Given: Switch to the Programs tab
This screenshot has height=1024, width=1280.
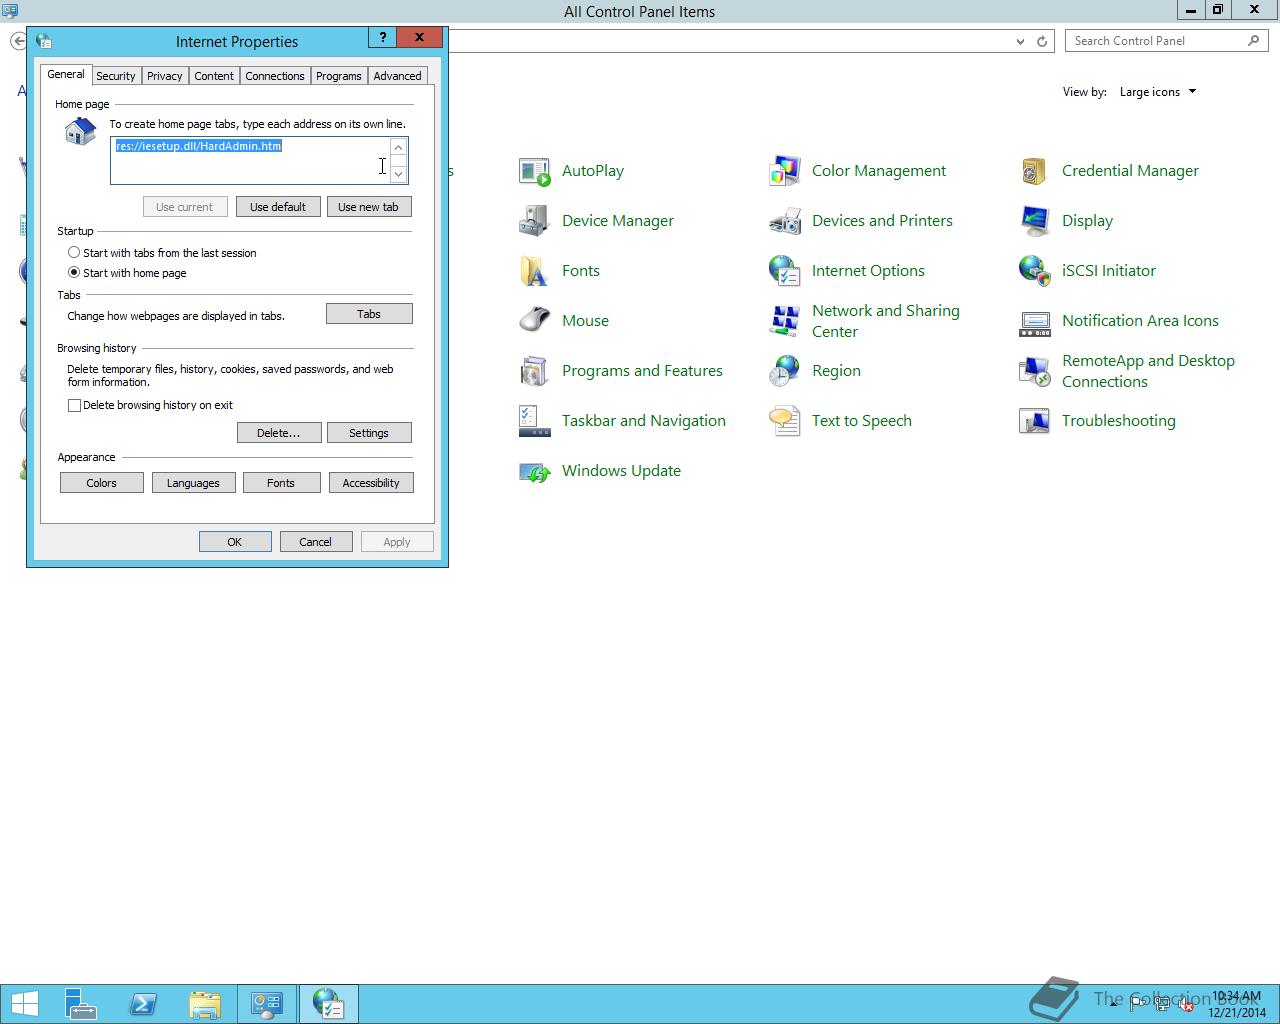Looking at the screenshot, I should coord(339,76).
